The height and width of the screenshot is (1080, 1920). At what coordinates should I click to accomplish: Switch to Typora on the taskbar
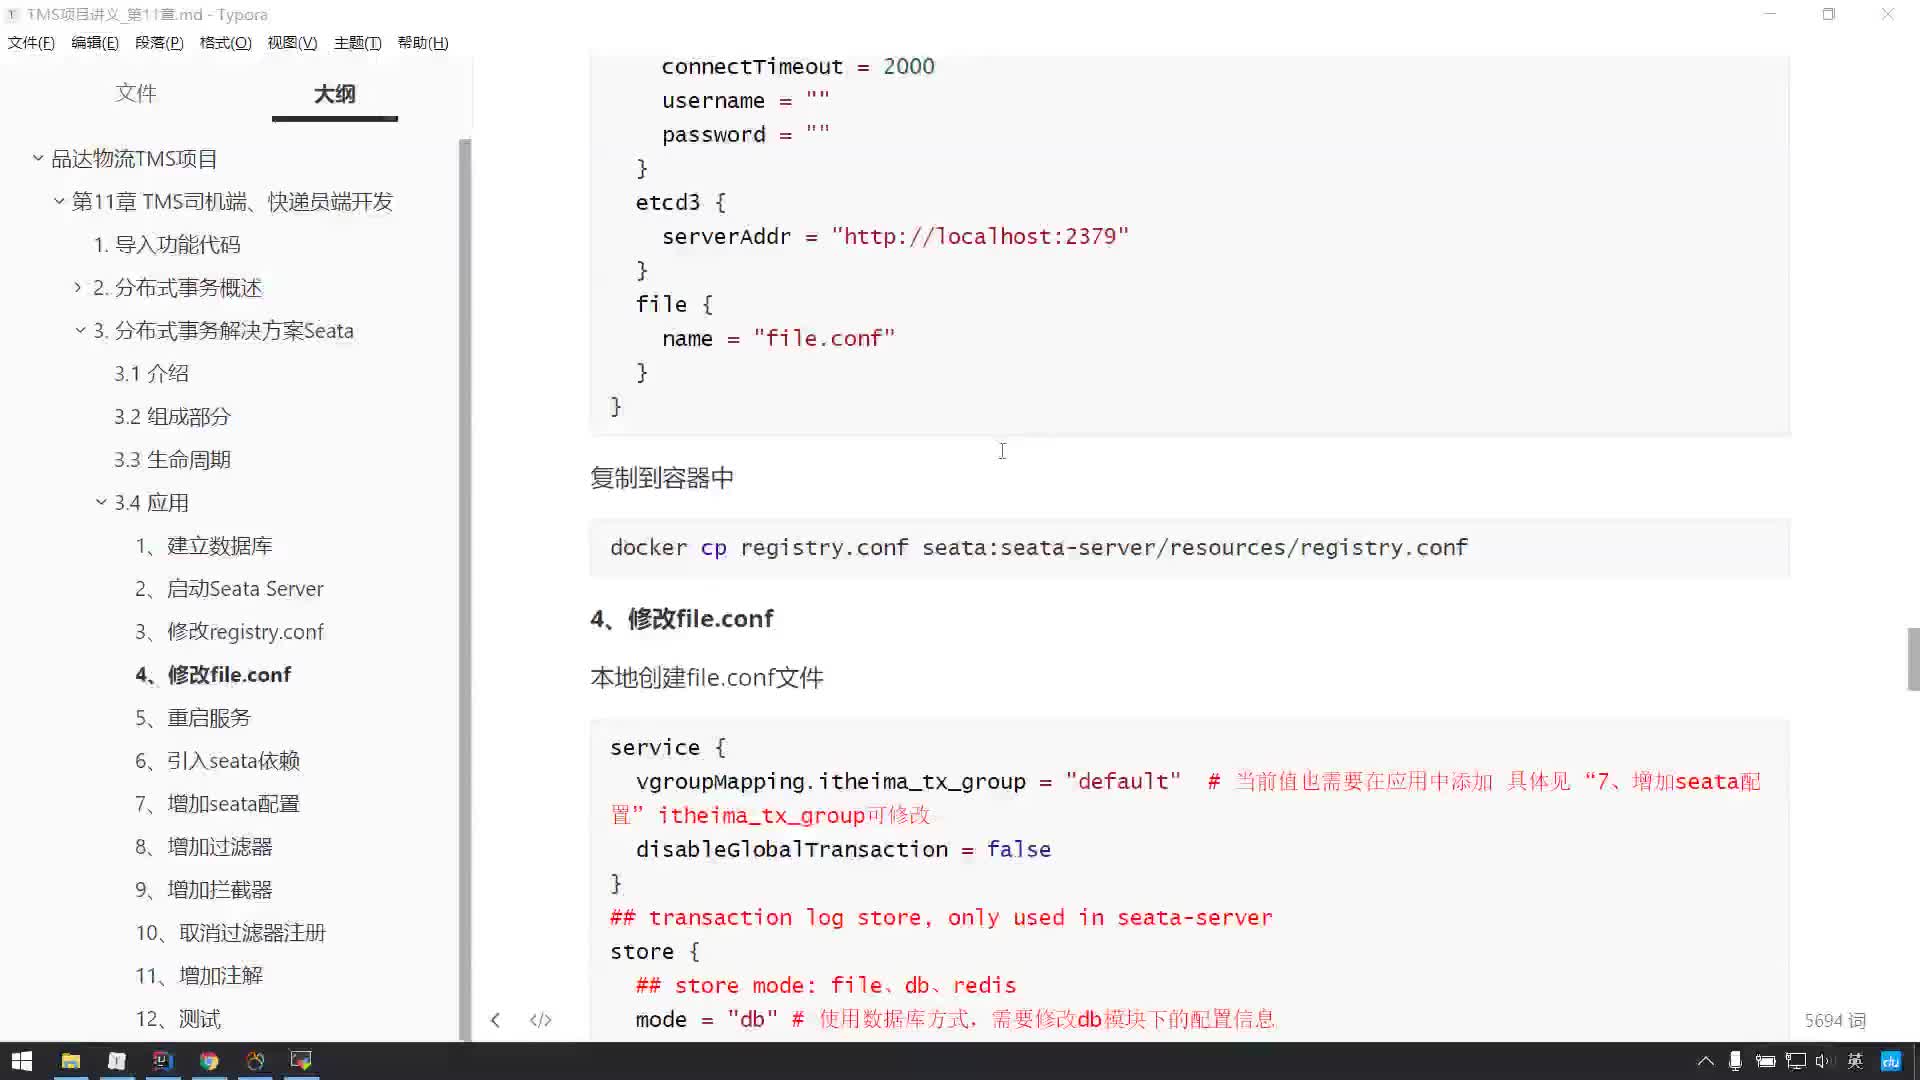(x=117, y=1061)
